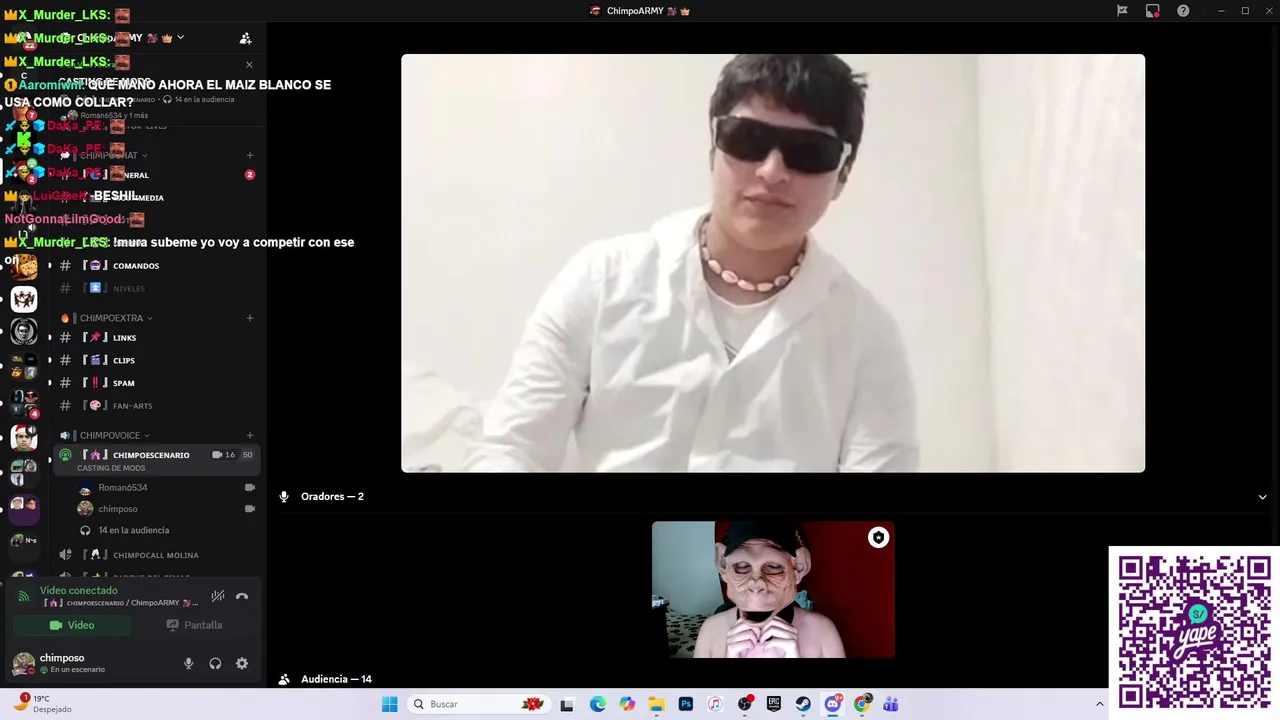Click the notification flag icon in title bar
Image resolution: width=1280 pixels, height=720 pixels.
click(x=1122, y=11)
